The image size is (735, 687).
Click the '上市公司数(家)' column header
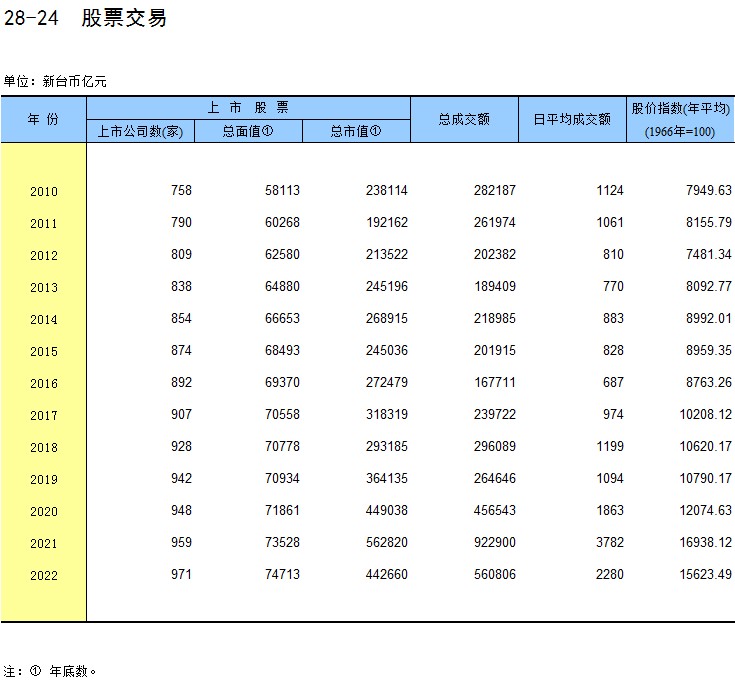coord(140,131)
